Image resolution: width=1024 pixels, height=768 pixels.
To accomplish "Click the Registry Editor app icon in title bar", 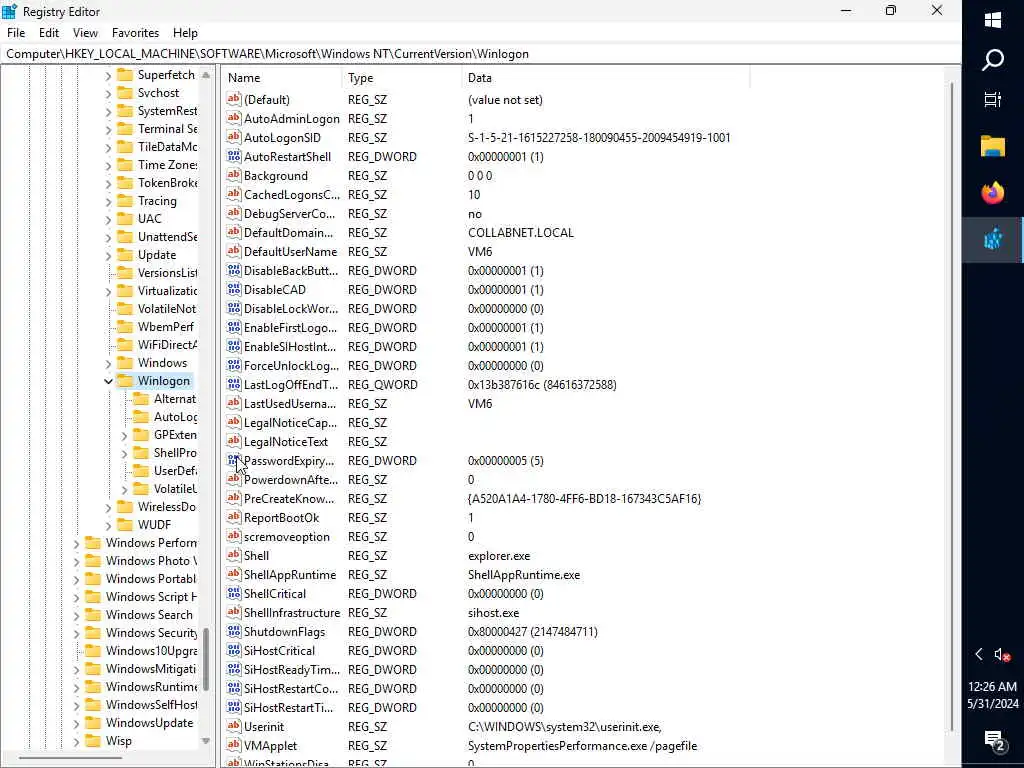I will (x=9, y=11).
